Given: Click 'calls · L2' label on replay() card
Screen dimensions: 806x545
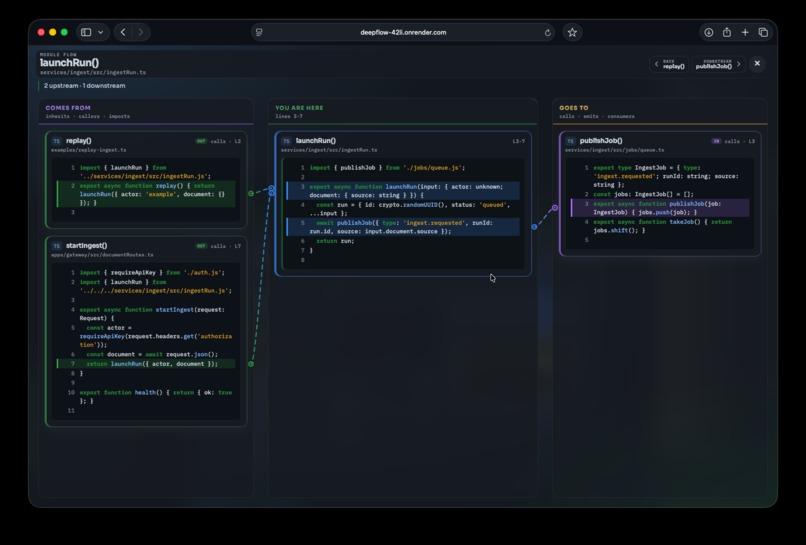Looking at the screenshot, I should [225, 141].
